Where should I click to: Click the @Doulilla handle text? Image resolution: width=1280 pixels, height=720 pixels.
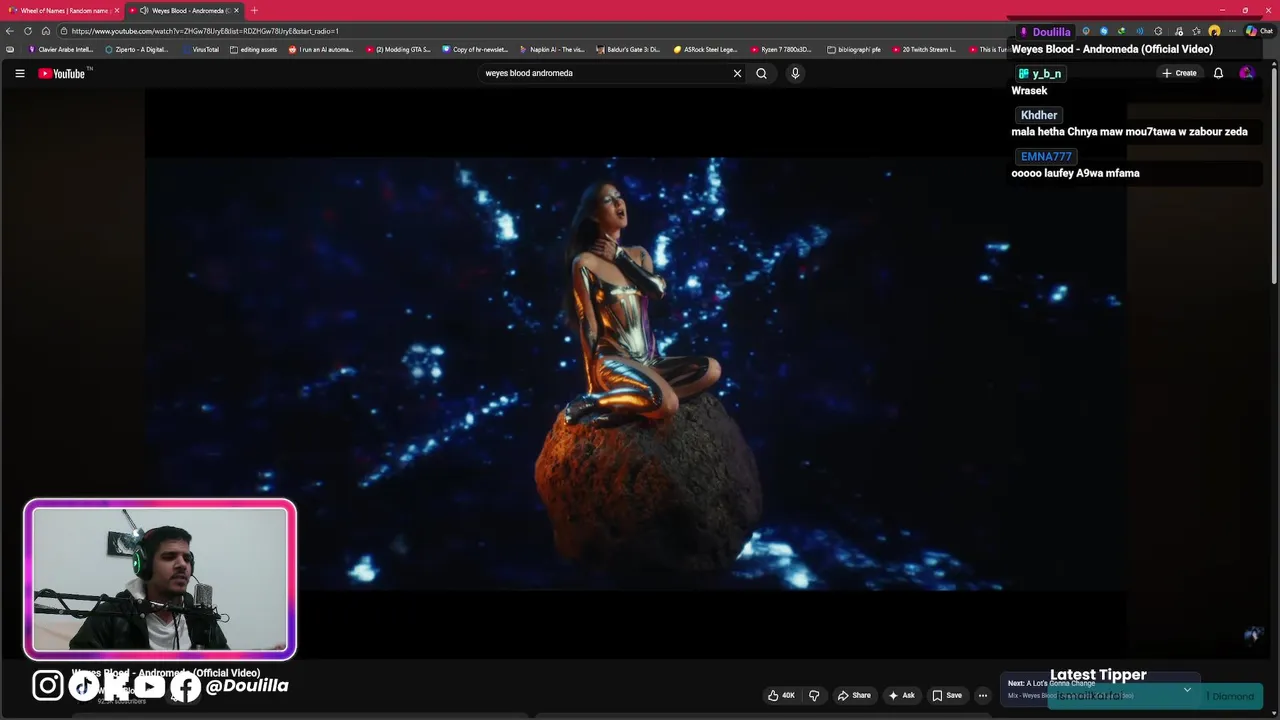point(247,686)
